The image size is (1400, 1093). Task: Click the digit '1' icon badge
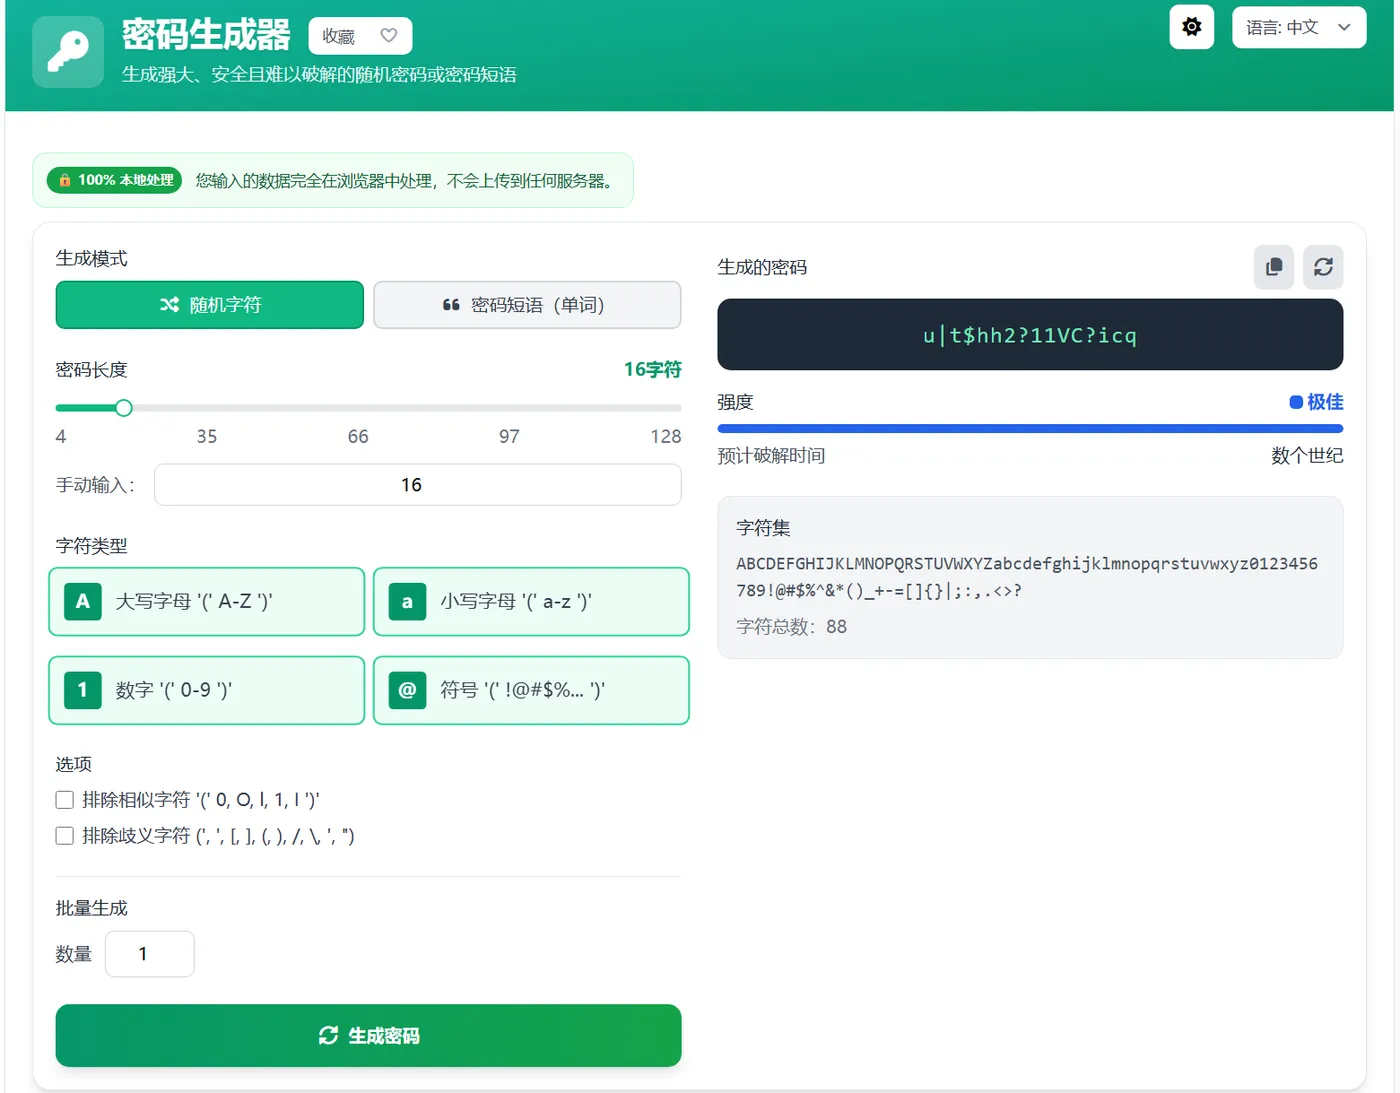click(83, 690)
